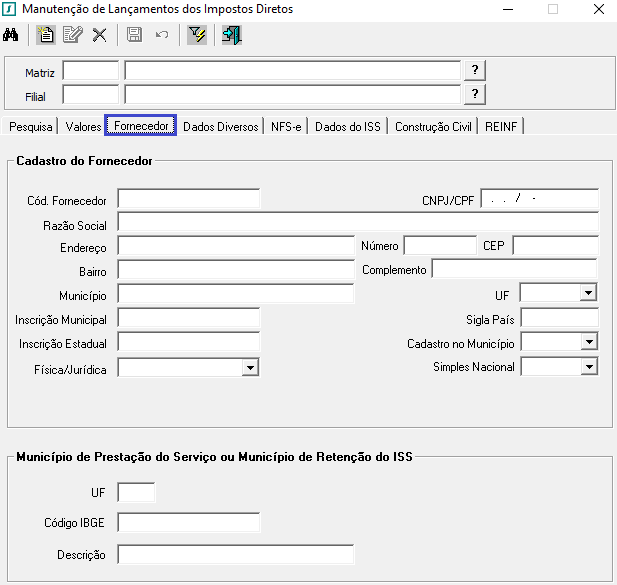Viewport: 617px width, 585px height.
Task: Open the Simples Nacional dropdown
Action: pyautogui.click(x=588, y=367)
